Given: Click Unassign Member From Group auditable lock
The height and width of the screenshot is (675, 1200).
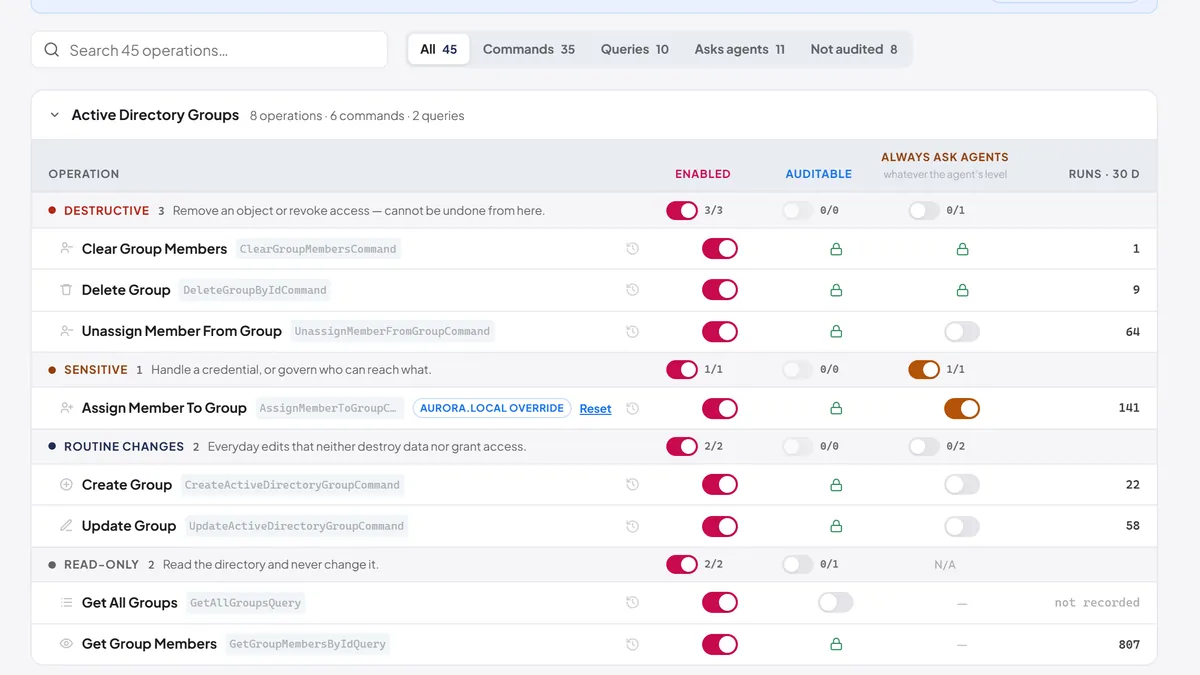Looking at the screenshot, I should pos(836,331).
